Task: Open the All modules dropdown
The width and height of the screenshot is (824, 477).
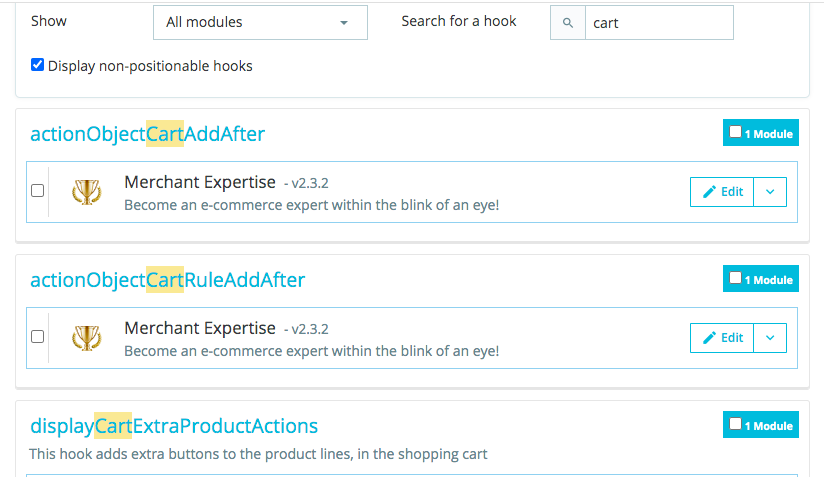Action: 260,22
